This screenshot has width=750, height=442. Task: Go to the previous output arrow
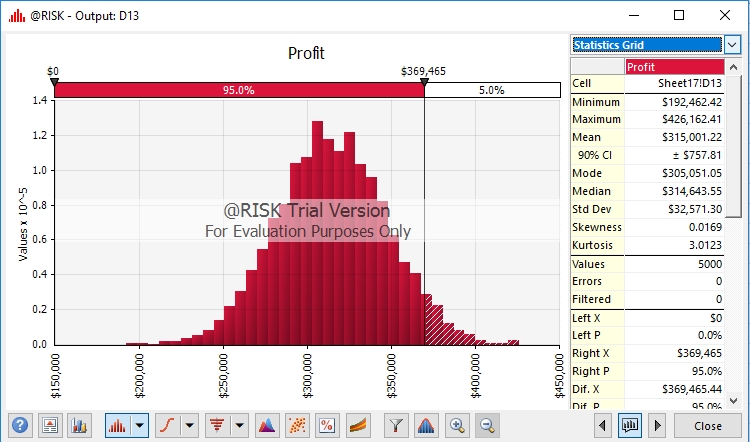coord(602,425)
